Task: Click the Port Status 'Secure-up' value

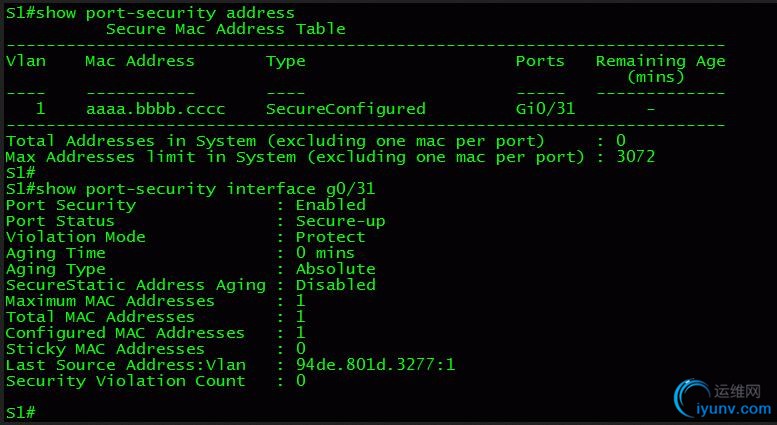Action: [x=340, y=221]
